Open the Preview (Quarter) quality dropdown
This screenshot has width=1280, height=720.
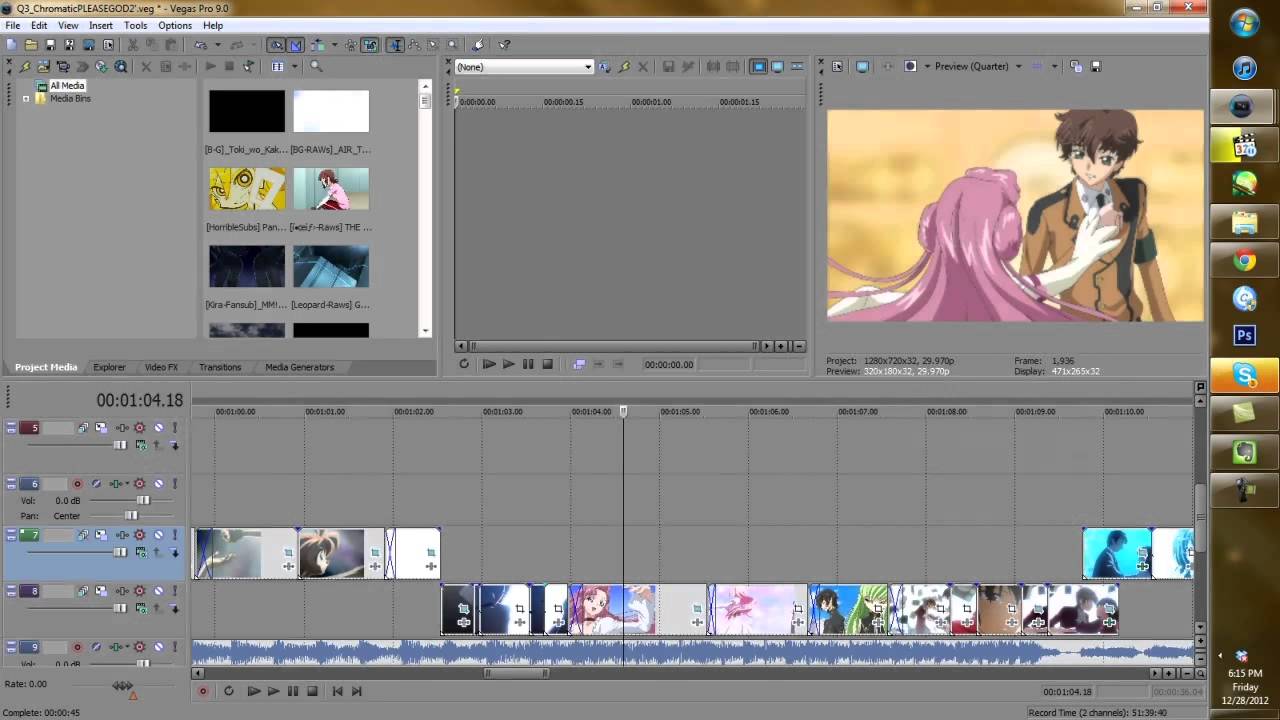point(1018,67)
